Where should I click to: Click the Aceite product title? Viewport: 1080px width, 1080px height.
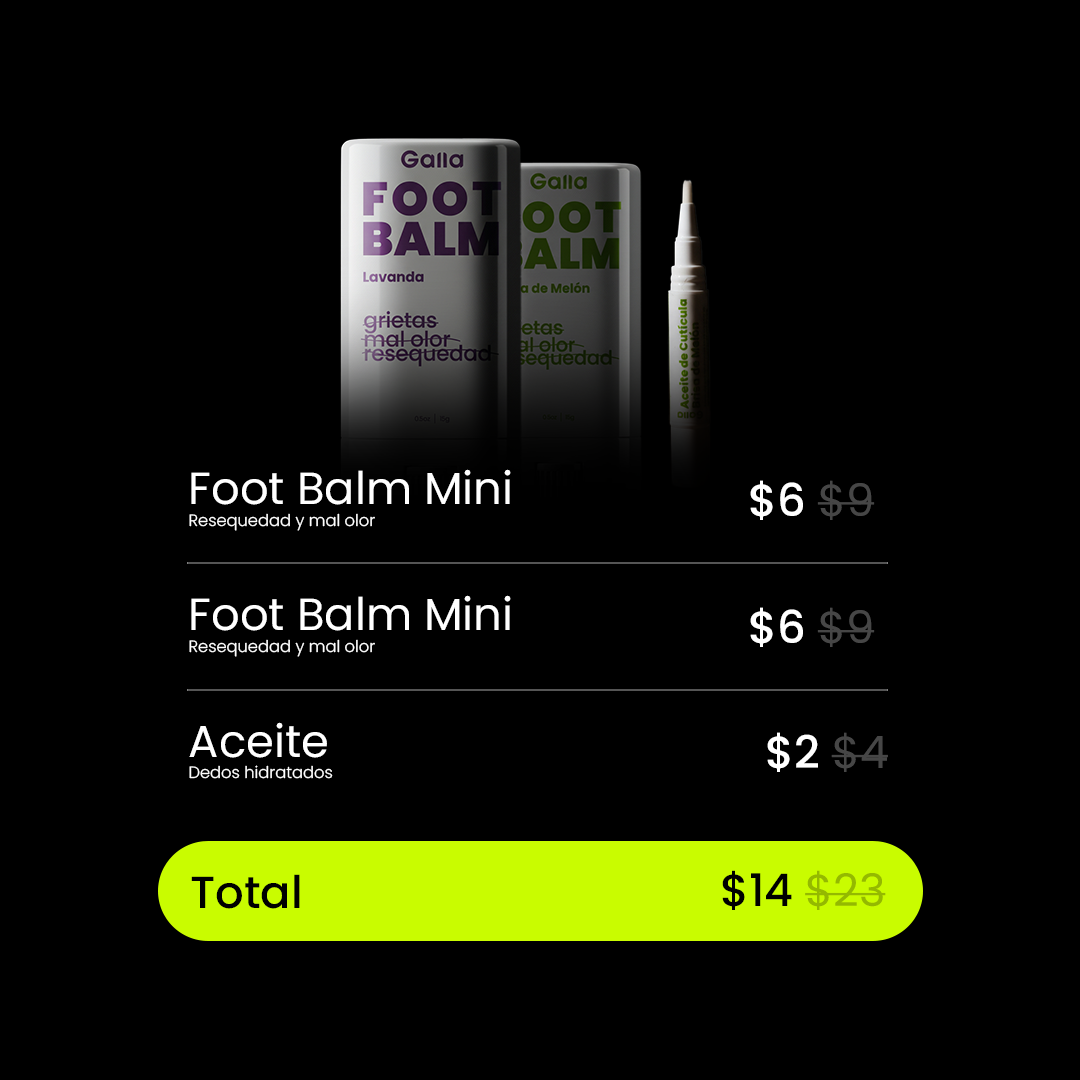[258, 741]
